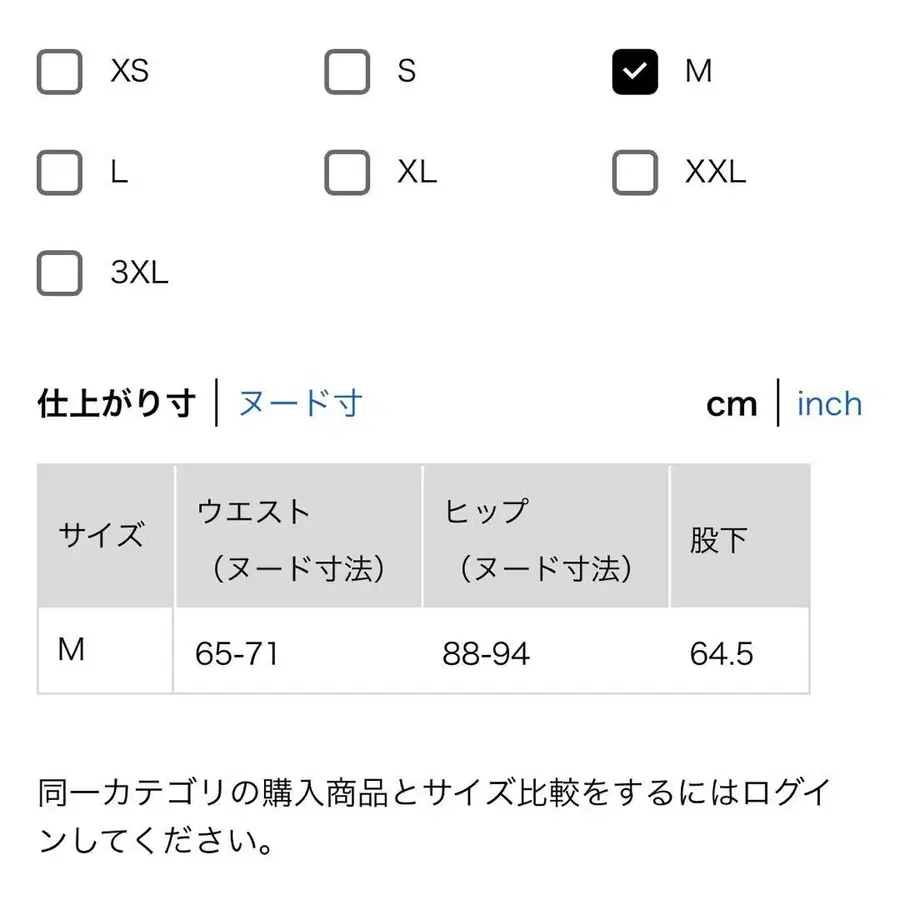Select the 仕上がり寸 measurement view

point(113,402)
